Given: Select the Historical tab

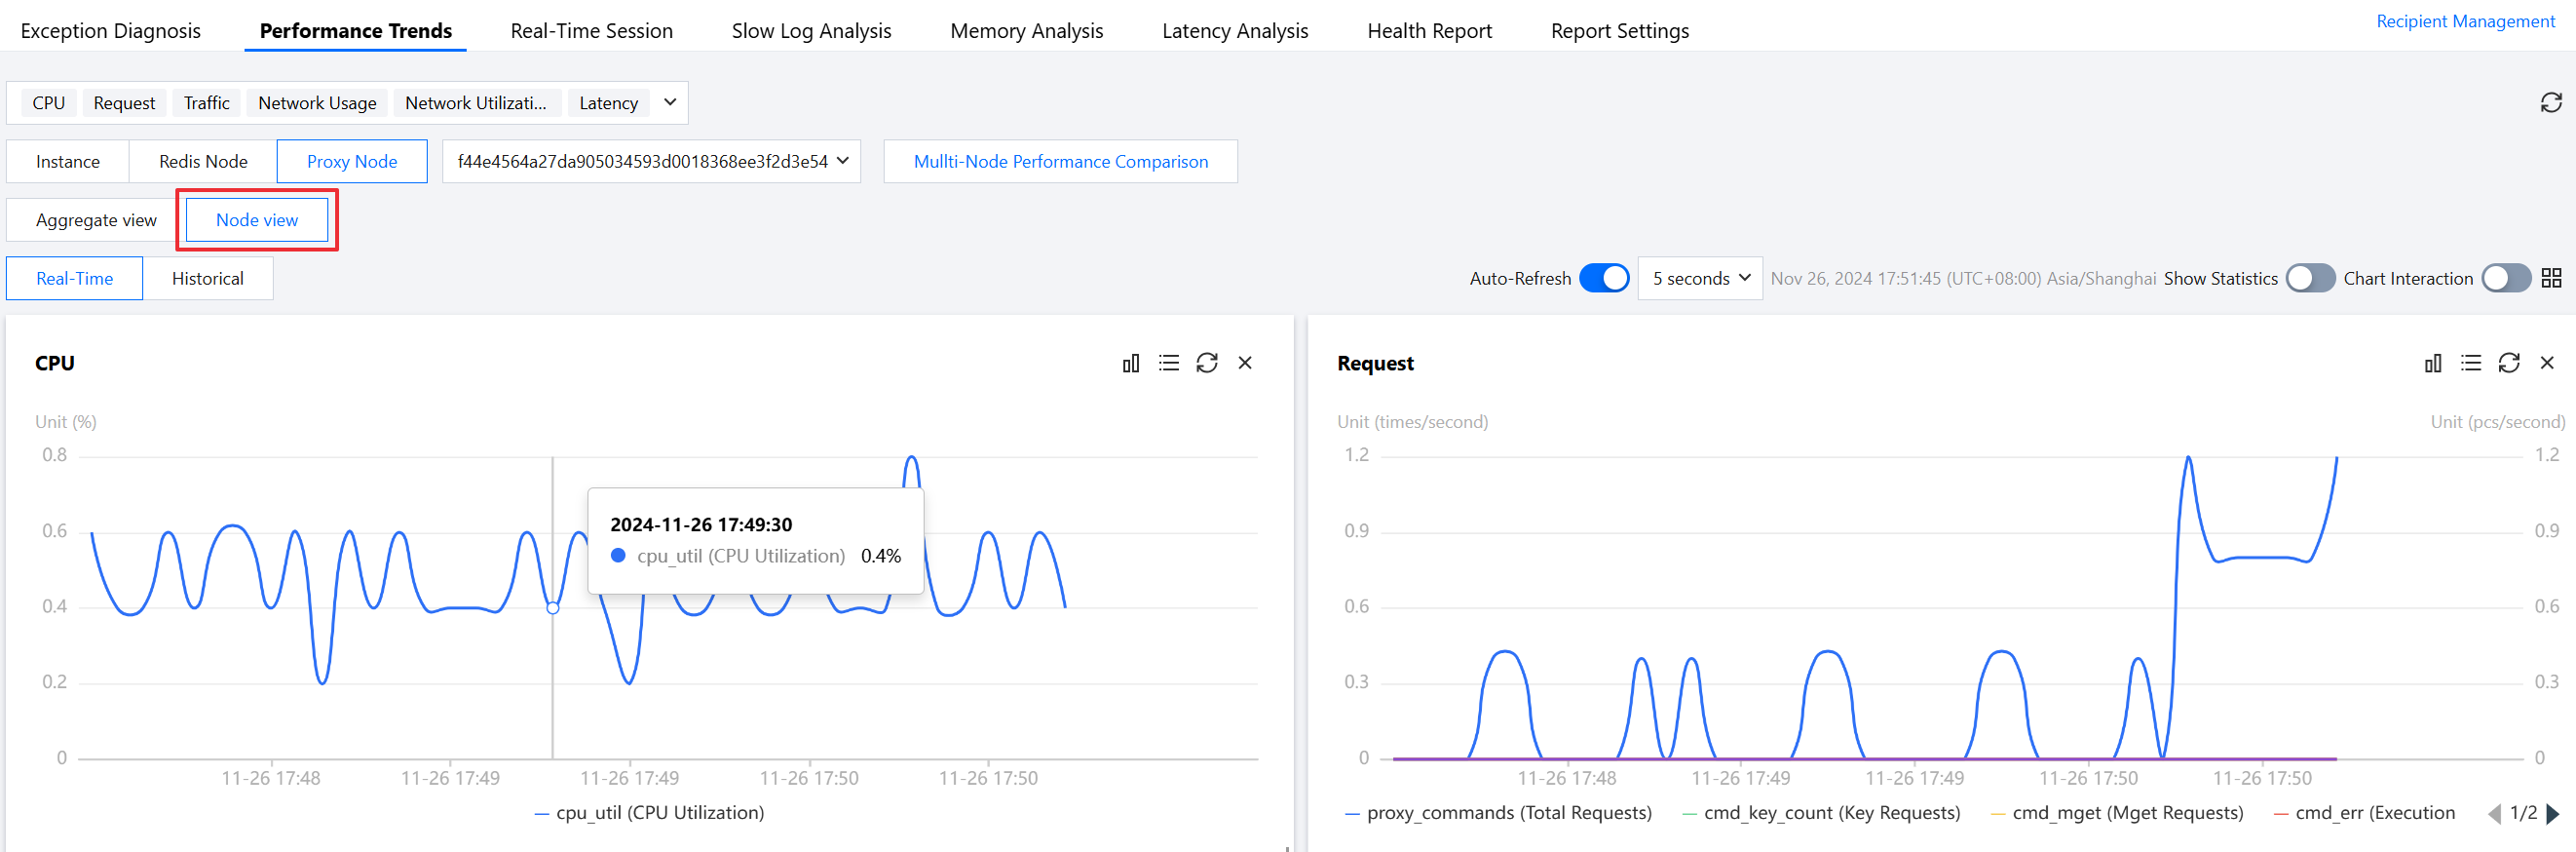Looking at the screenshot, I should click(x=207, y=278).
